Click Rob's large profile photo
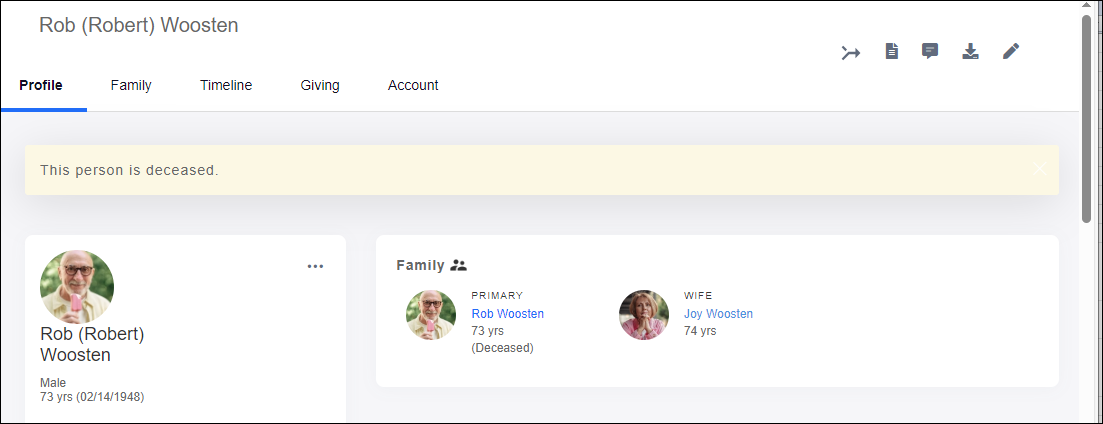Screen dimensions: 1103x424 pos(77,287)
